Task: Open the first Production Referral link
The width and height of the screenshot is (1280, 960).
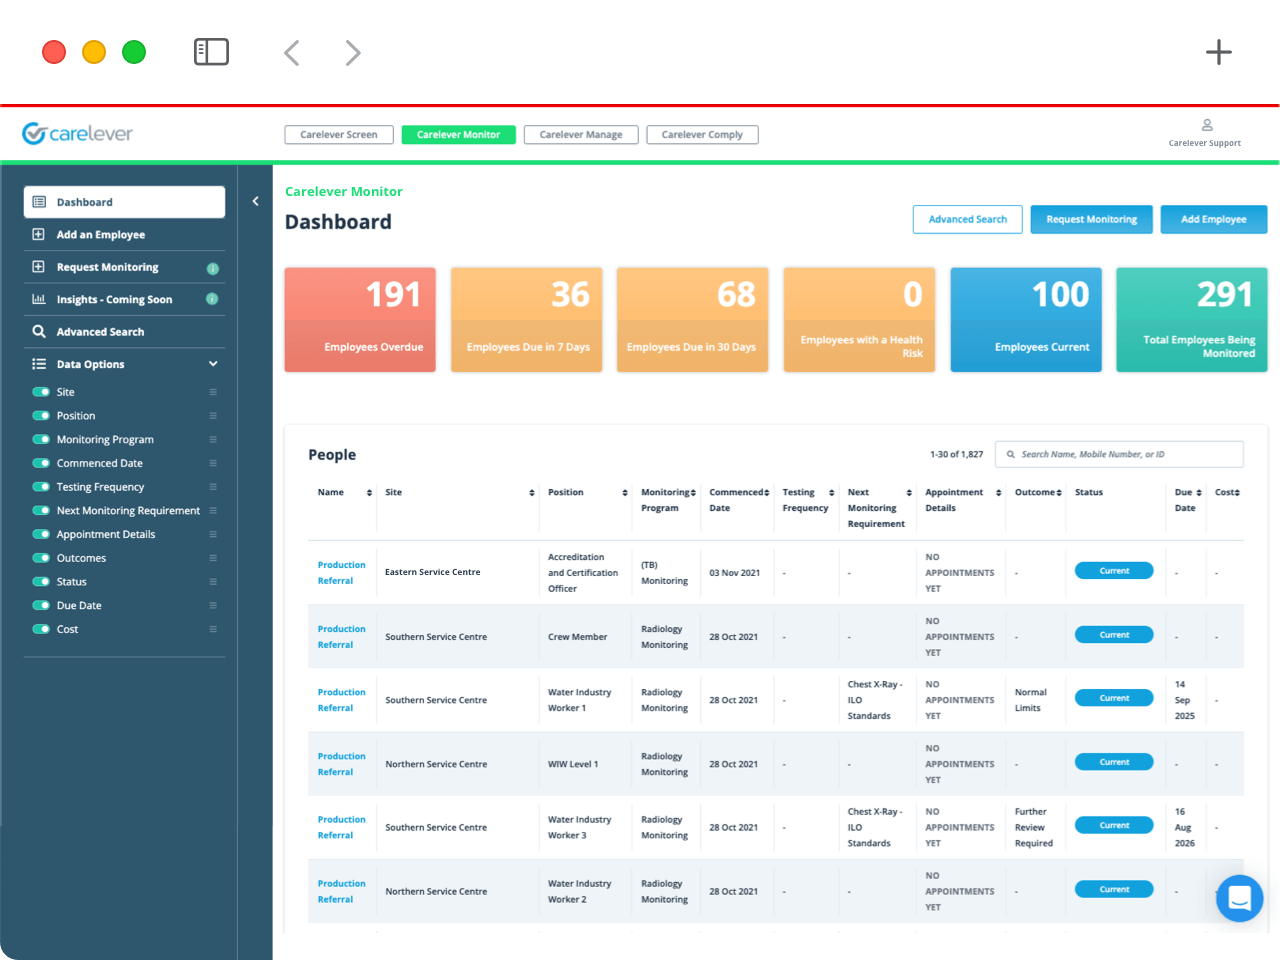Action: [343, 572]
